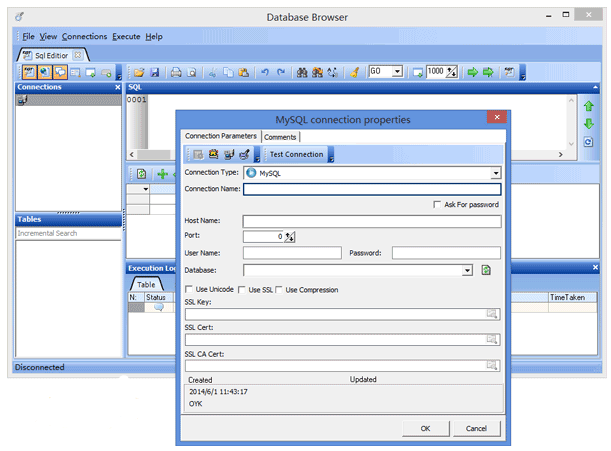Click the binoculars find icon in the toolbar

point(304,73)
